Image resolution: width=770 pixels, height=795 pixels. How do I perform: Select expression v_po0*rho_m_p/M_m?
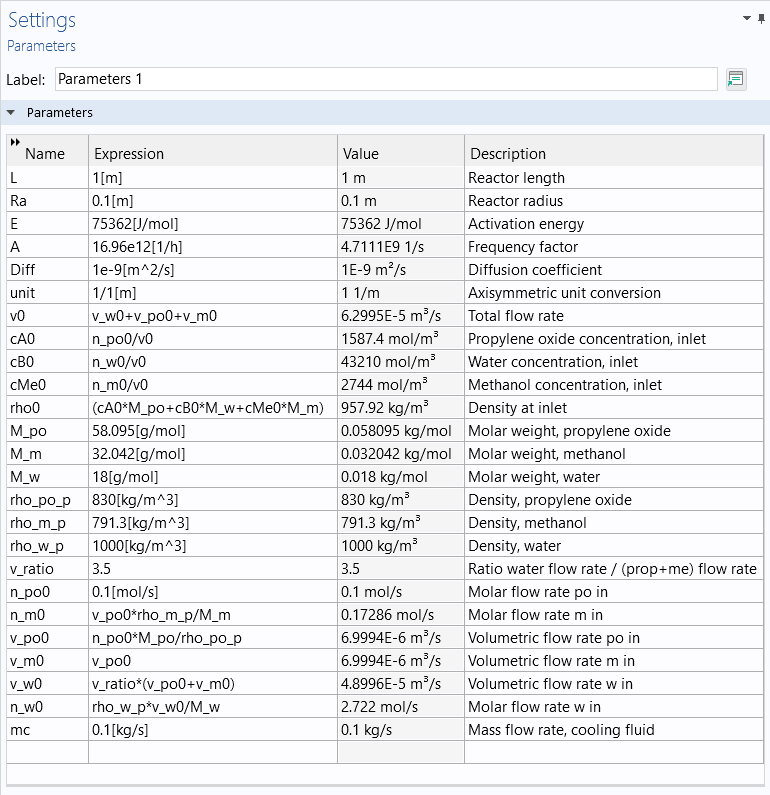point(213,615)
